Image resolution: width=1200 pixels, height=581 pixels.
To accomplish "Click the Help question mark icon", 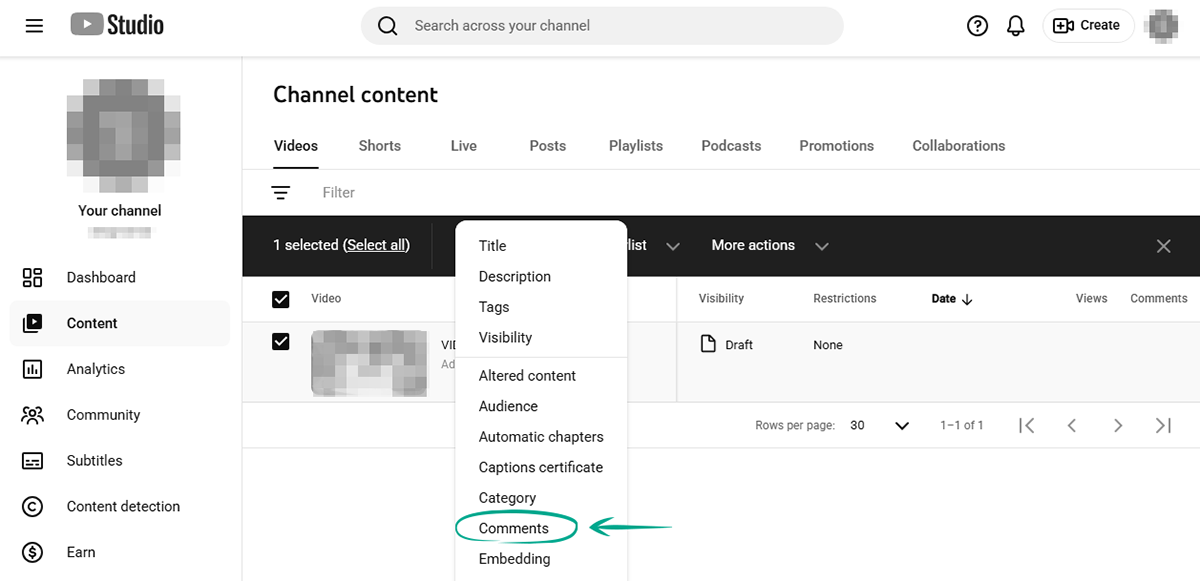I will point(977,26).
